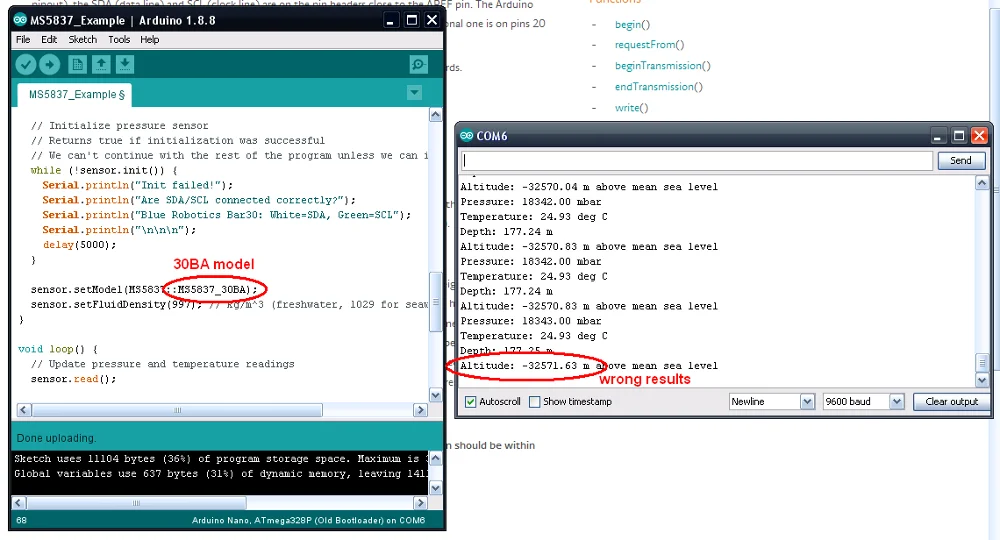Screen dimensions: 1000x540
Task: Click the begin() link in webpage
Action: 632,24
